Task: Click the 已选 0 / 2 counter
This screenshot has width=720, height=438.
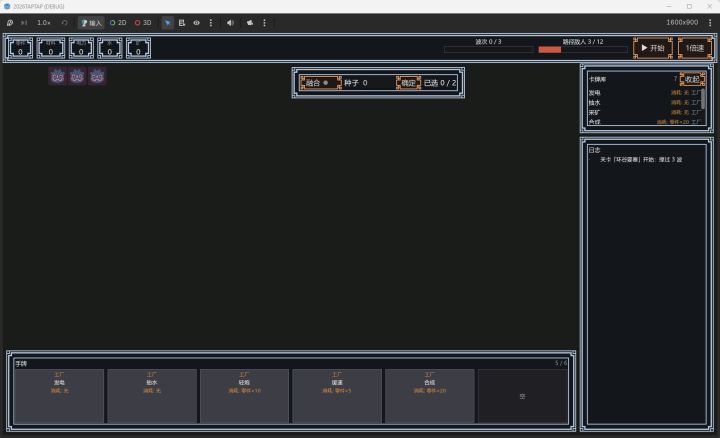Action: point(440,83)
